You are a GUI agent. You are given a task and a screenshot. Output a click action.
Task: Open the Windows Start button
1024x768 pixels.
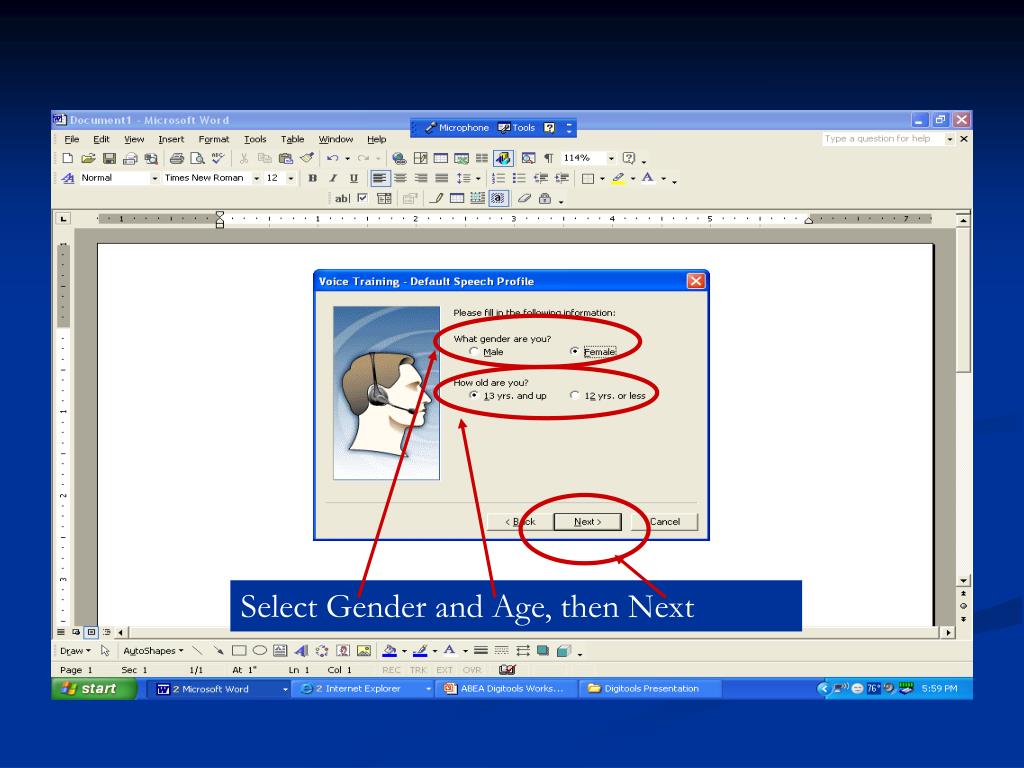[x=94, y=688]
